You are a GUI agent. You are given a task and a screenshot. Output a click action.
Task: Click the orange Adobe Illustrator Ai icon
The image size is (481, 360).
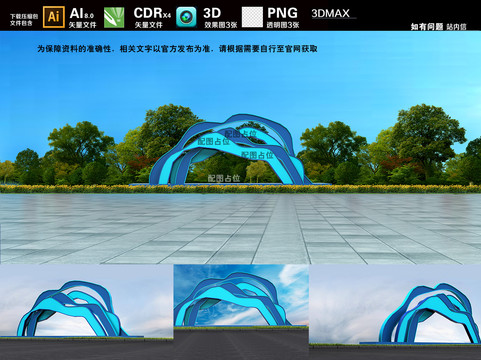[x=54, y=17]
